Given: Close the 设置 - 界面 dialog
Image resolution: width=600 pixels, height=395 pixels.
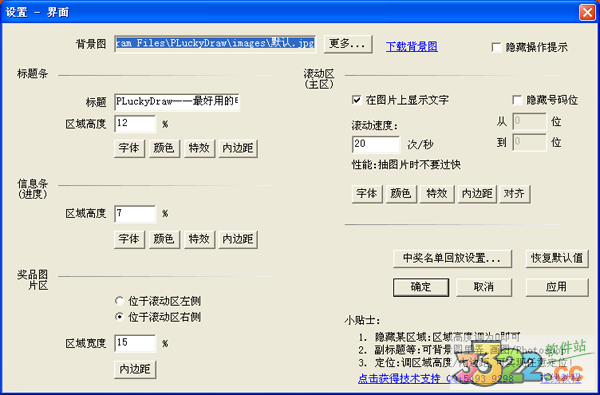Looking at the screenshot, I should (x=587, y=12).
